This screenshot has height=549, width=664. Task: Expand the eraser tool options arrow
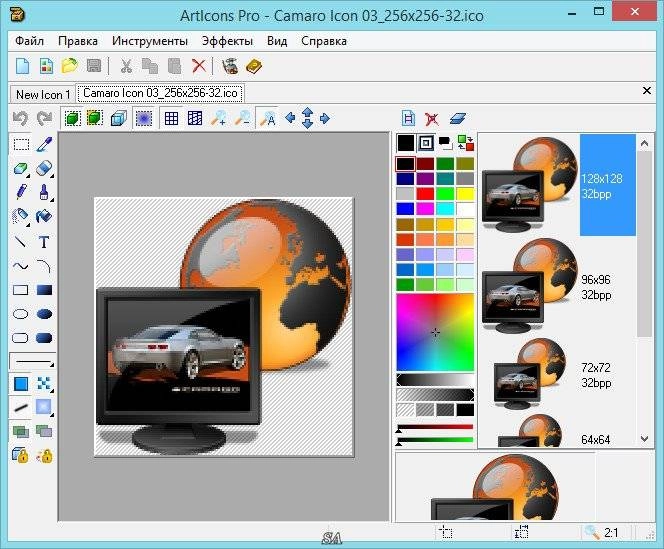pyautogui.click(x=51, y=175)
